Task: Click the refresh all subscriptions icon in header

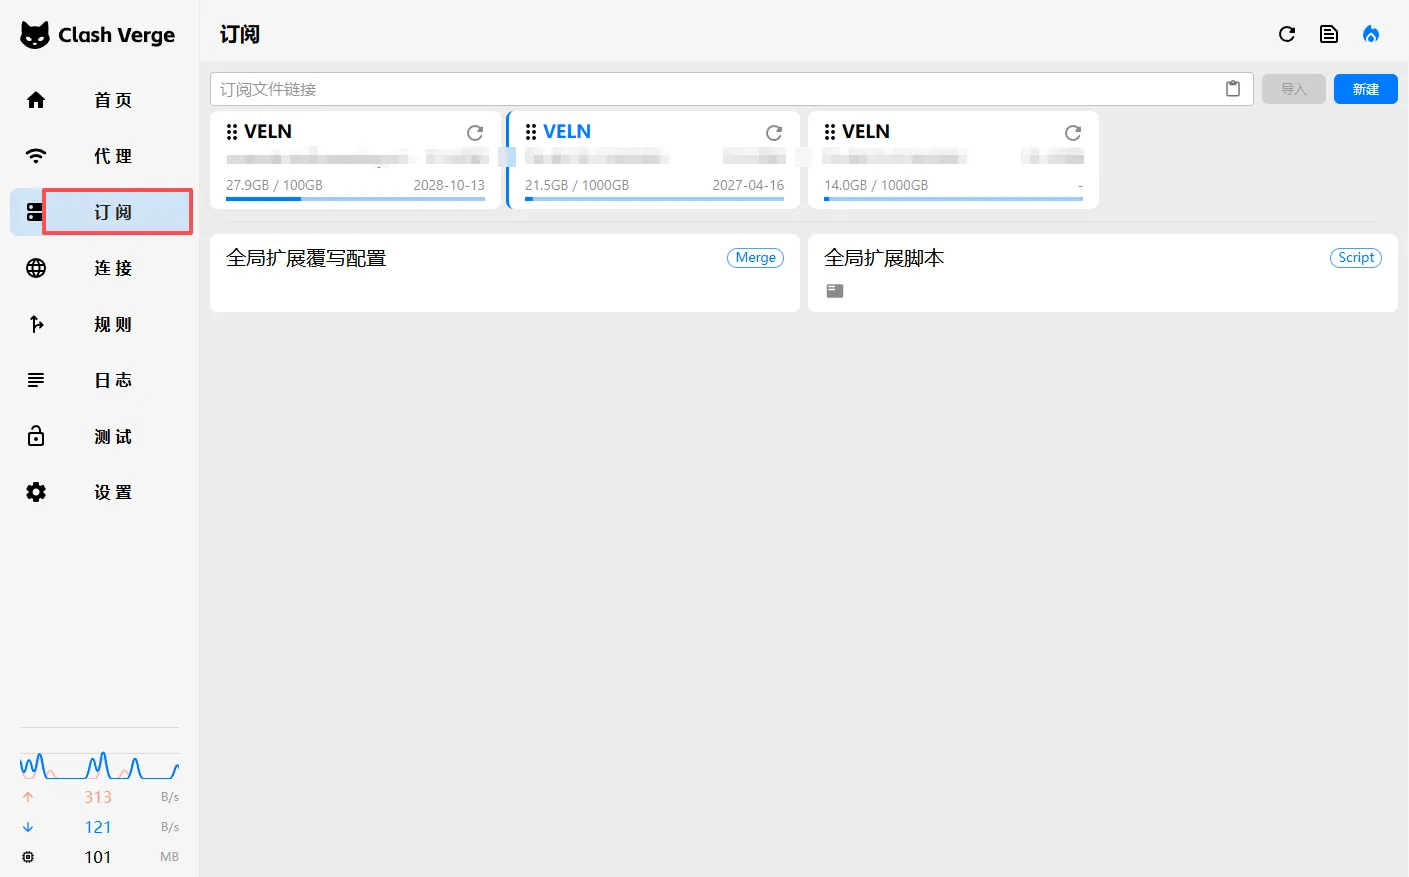Action: pos(1287,34)
